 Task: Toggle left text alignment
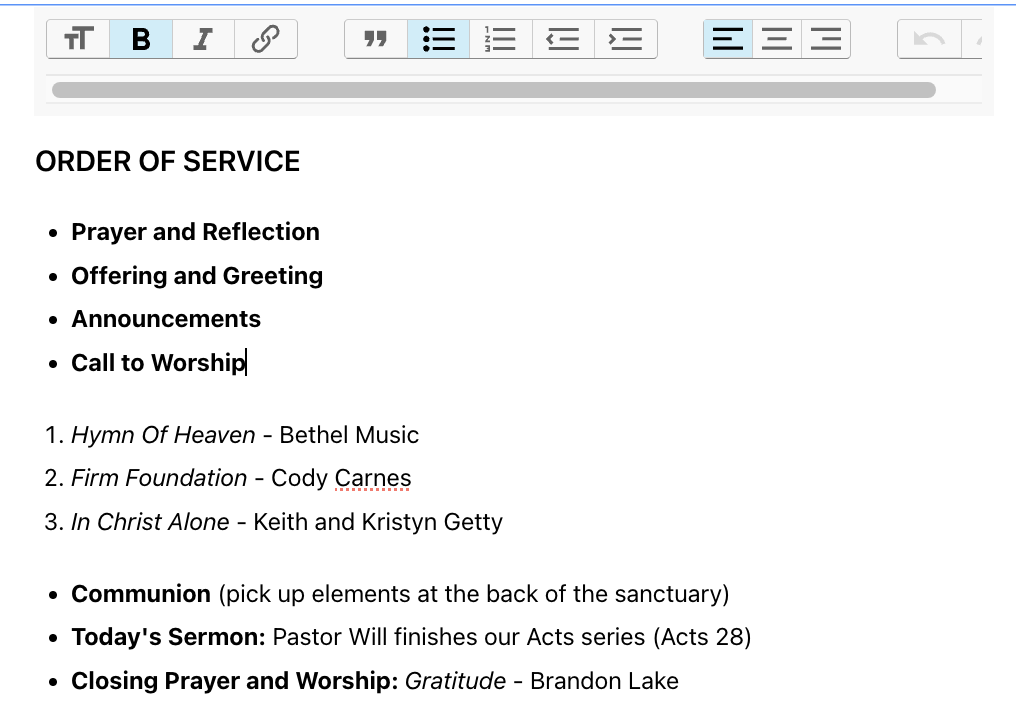(x=728, y=39)
